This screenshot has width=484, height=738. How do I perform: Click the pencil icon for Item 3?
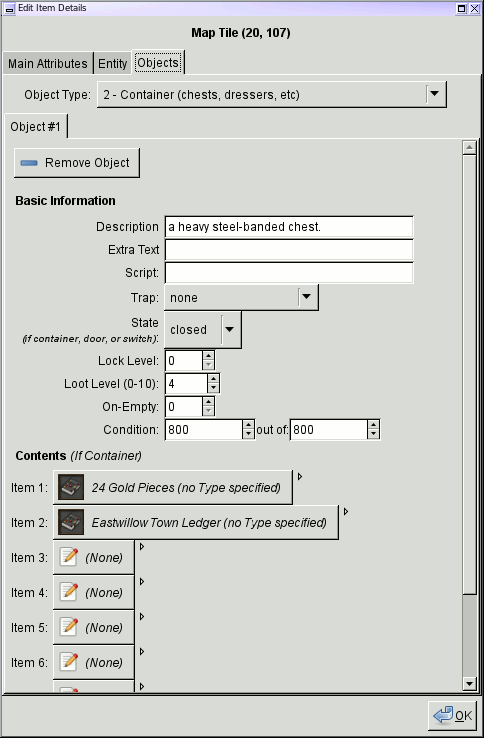click(69, 557)
